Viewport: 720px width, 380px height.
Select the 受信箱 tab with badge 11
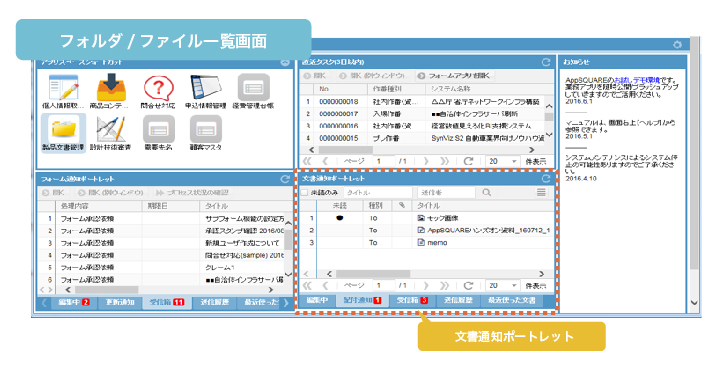click(167, 302)
